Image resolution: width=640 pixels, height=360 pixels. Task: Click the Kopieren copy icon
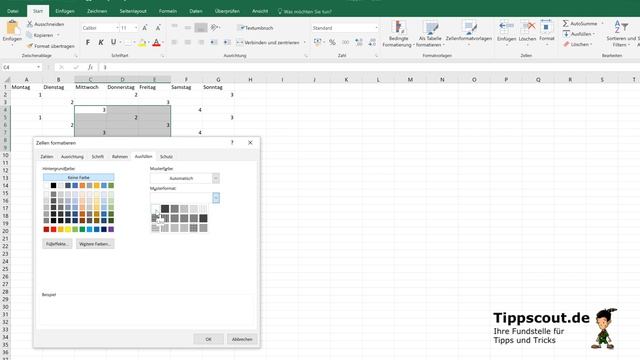[x=29, y=35]
